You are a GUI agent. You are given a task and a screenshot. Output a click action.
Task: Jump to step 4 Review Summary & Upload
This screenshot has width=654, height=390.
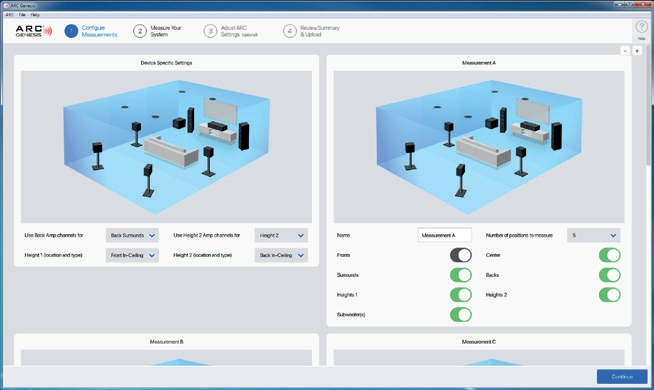(312, 31)
